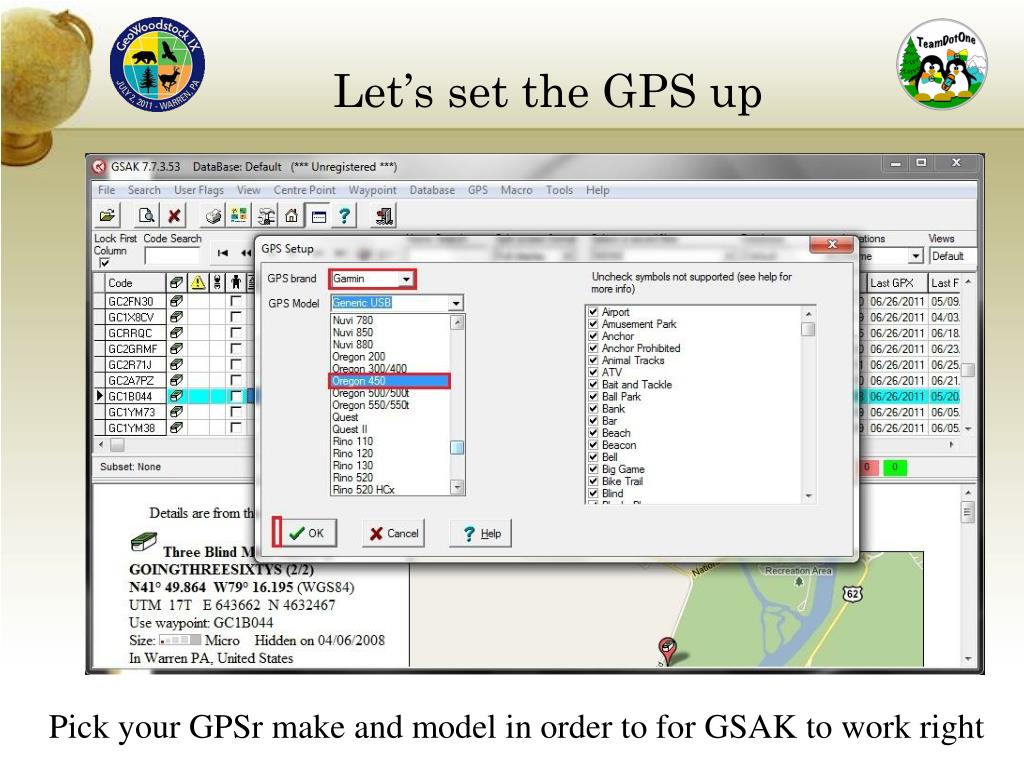Image resolution: width=1024 pixels, height=768 pixels.
Task: Select the GC1B044 code cell
Action: click(x=135, y=396)
